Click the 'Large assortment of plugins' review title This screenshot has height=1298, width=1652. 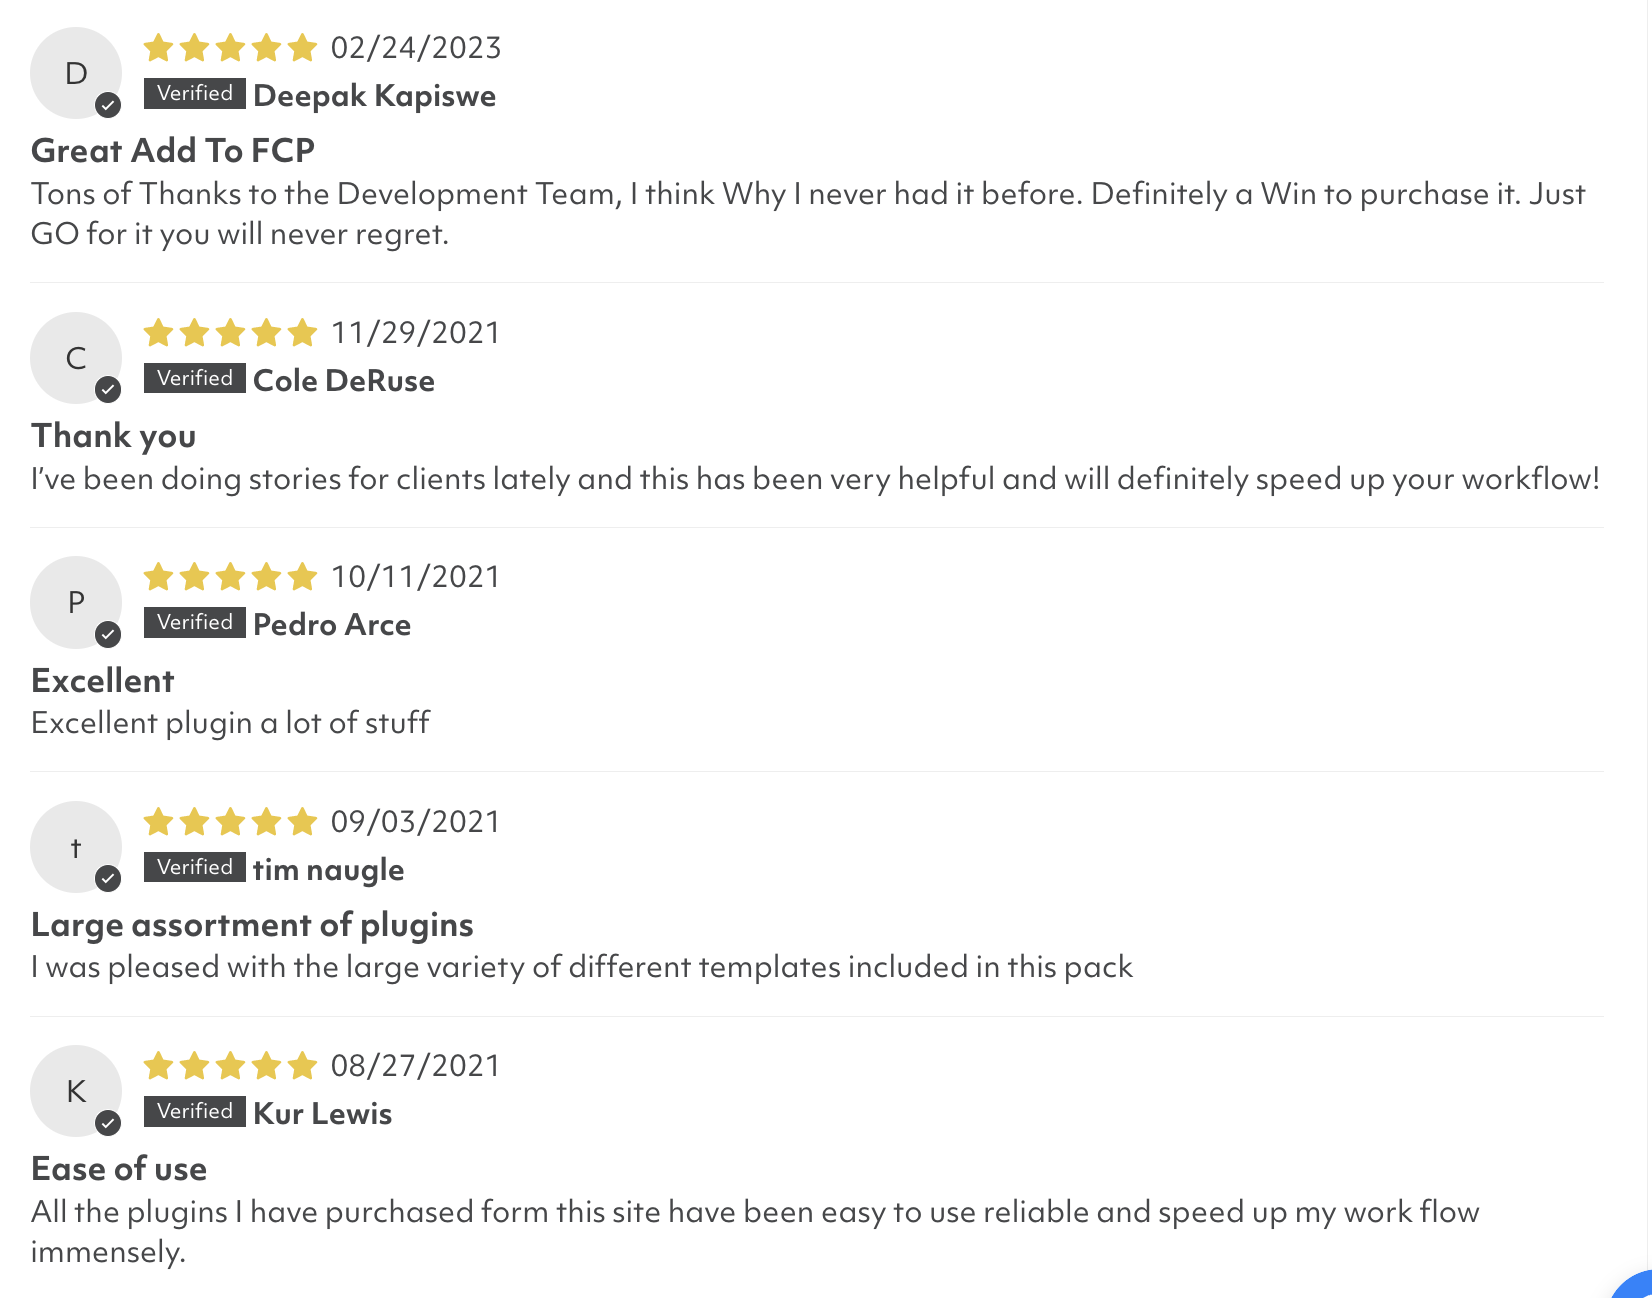point(252,925)
